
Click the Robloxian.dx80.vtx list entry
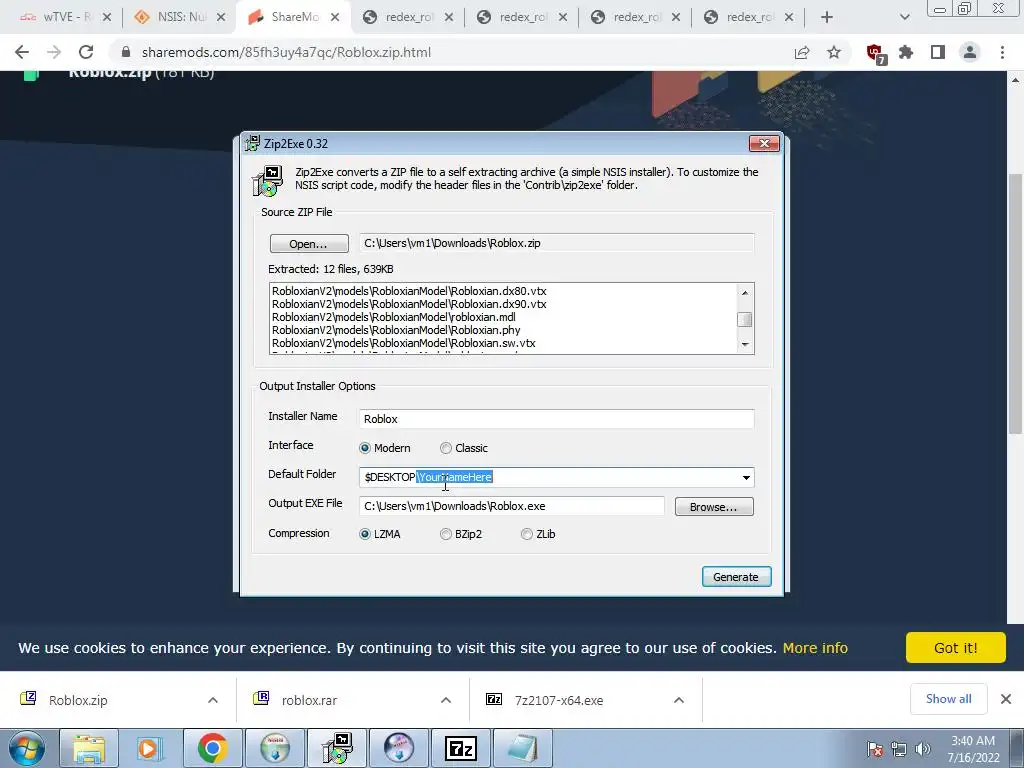click(409, 291)
